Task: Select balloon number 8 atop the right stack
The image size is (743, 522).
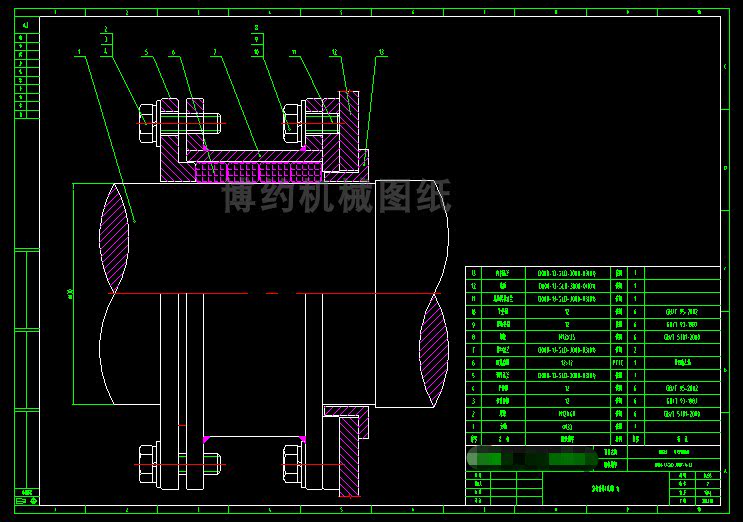Action: pyautogui.click(x=256, y=28)
